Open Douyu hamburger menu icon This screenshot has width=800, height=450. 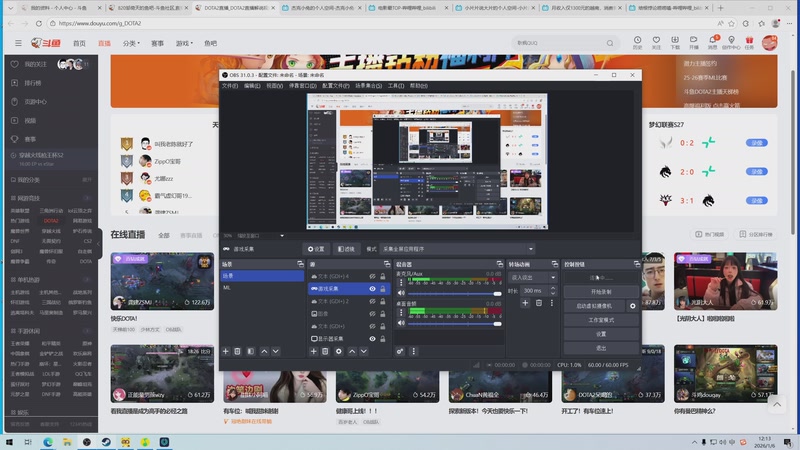(x=18, y=43)
